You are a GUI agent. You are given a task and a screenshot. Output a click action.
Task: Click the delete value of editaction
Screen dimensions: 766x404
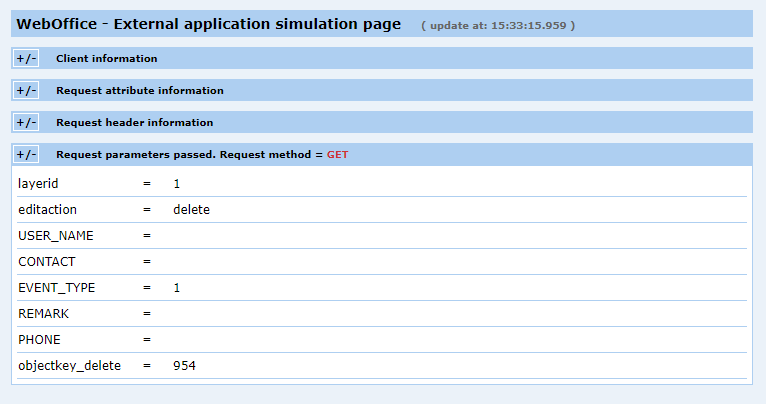[x=191, y=210]
